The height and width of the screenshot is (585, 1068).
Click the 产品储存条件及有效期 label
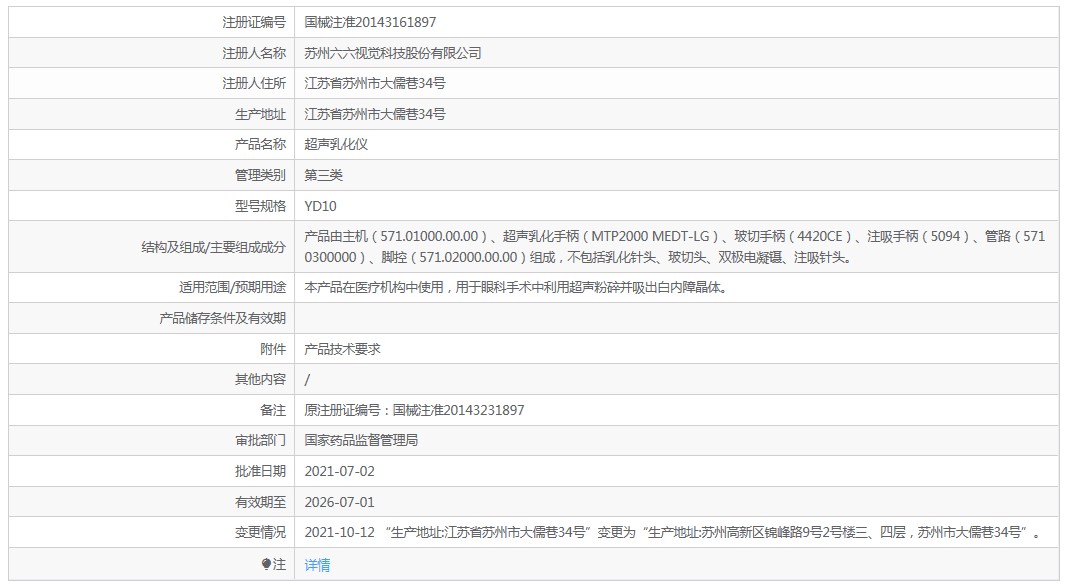222,318
